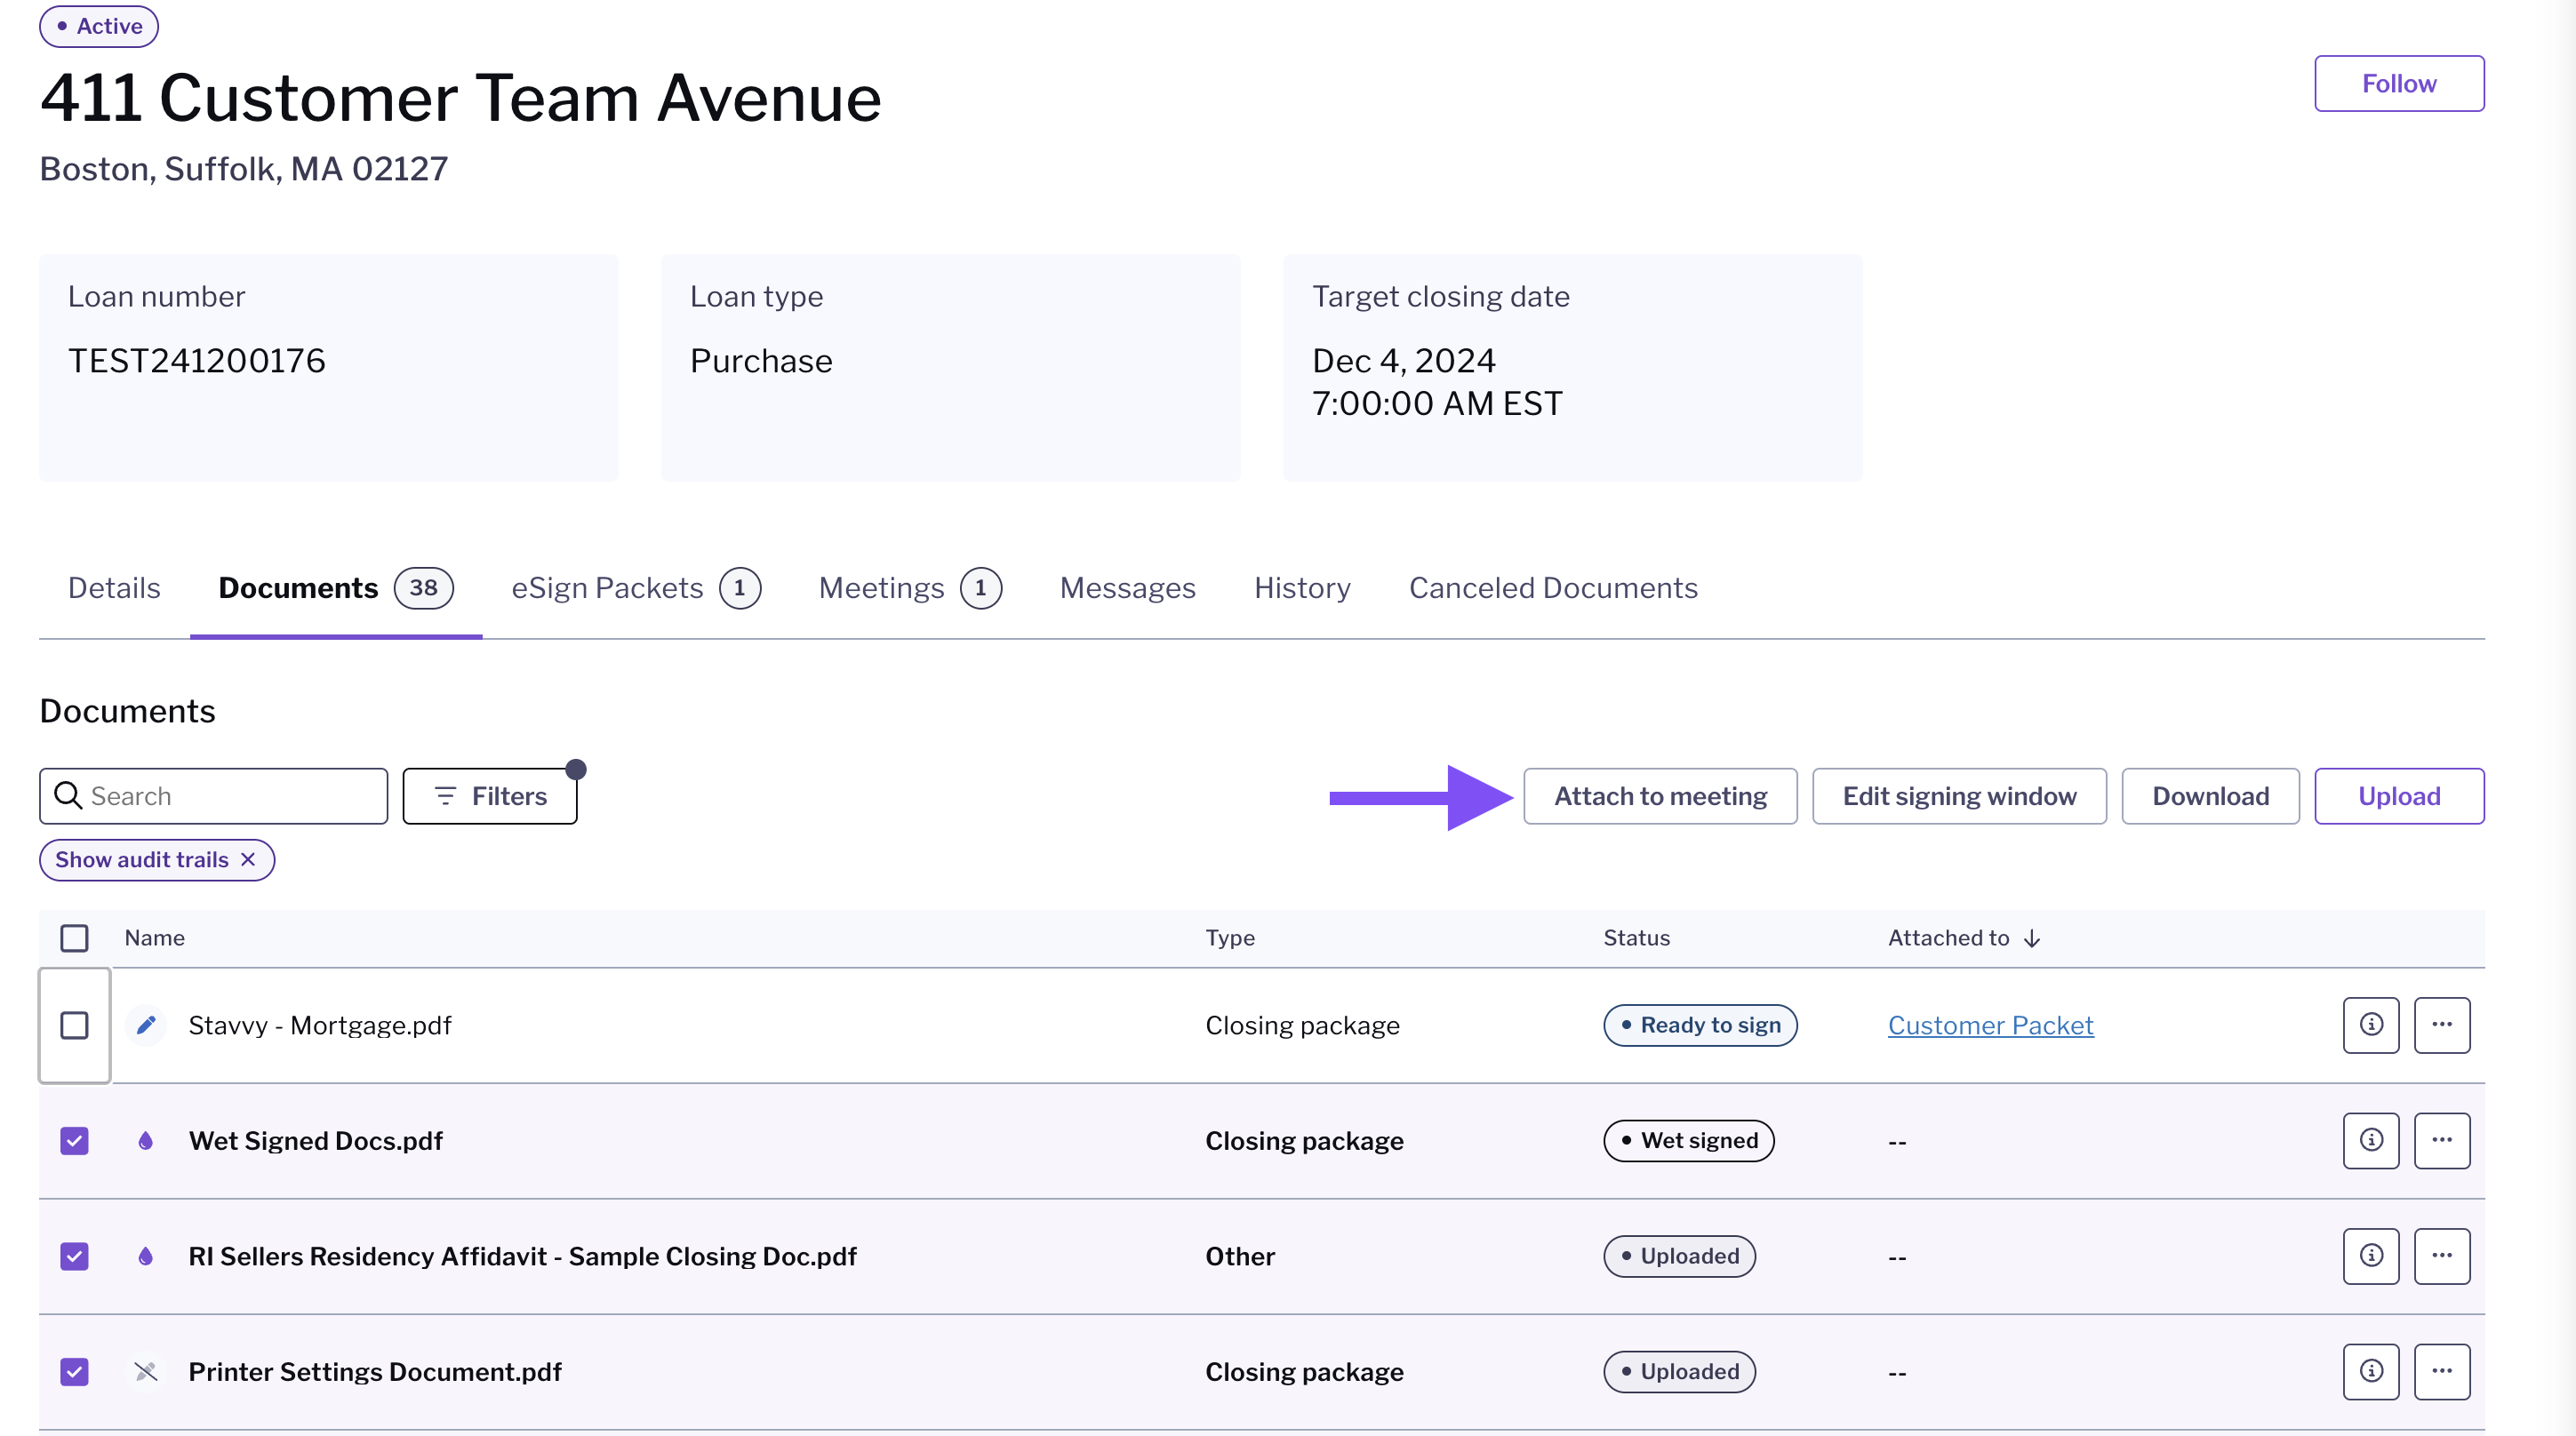Click Attach to meeting button
This screenshot has width=2576, height=1436.
coord(1660,796)
